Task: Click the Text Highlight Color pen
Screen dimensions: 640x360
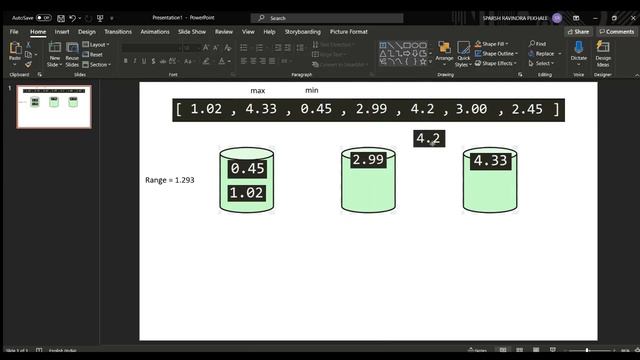Action: point(206,61)
